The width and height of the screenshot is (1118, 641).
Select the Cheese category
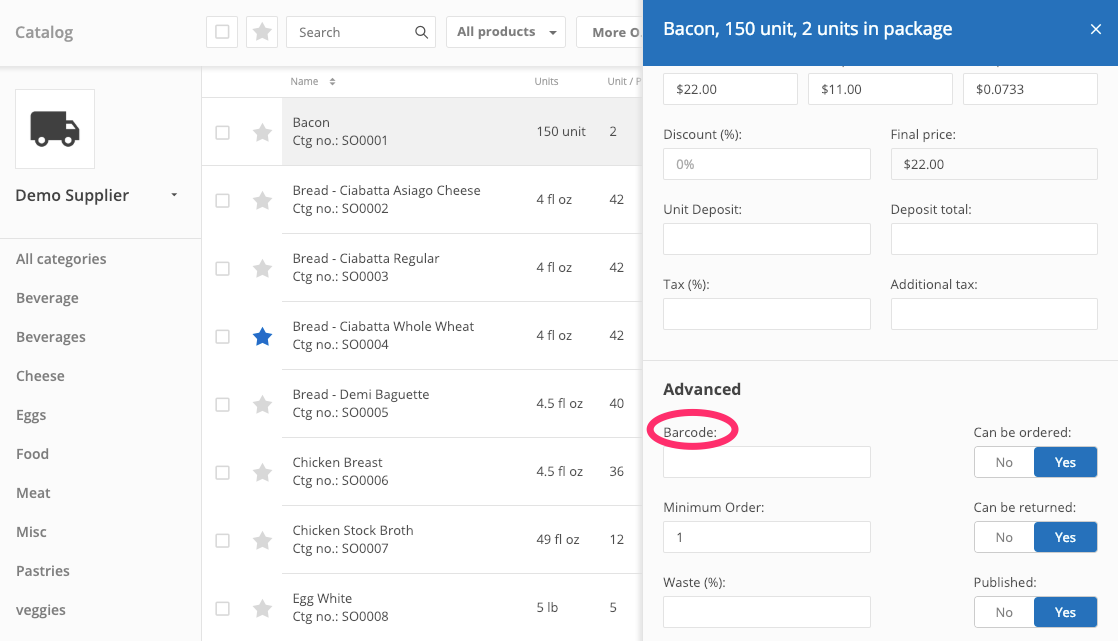coord(40,376)
